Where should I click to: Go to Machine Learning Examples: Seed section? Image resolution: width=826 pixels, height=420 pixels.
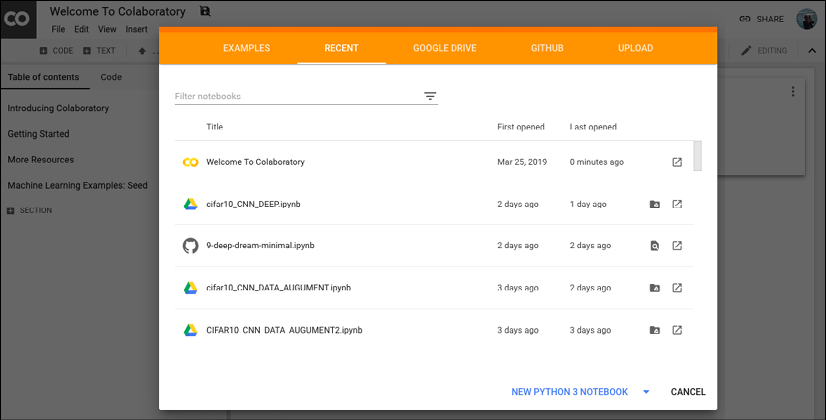point(77,185)
